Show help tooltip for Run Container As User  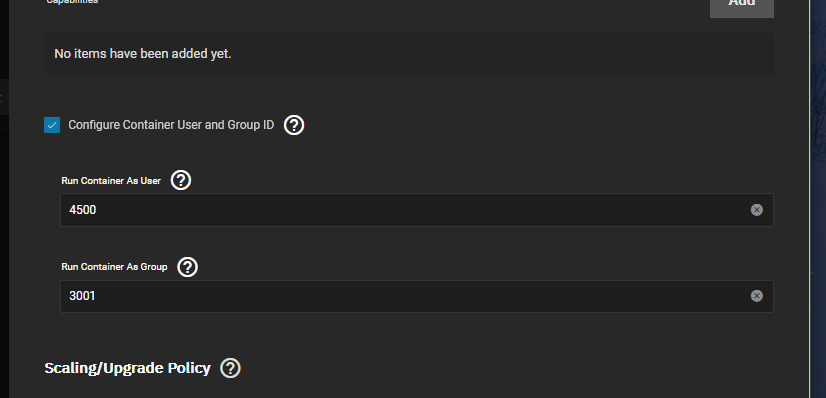181,181
